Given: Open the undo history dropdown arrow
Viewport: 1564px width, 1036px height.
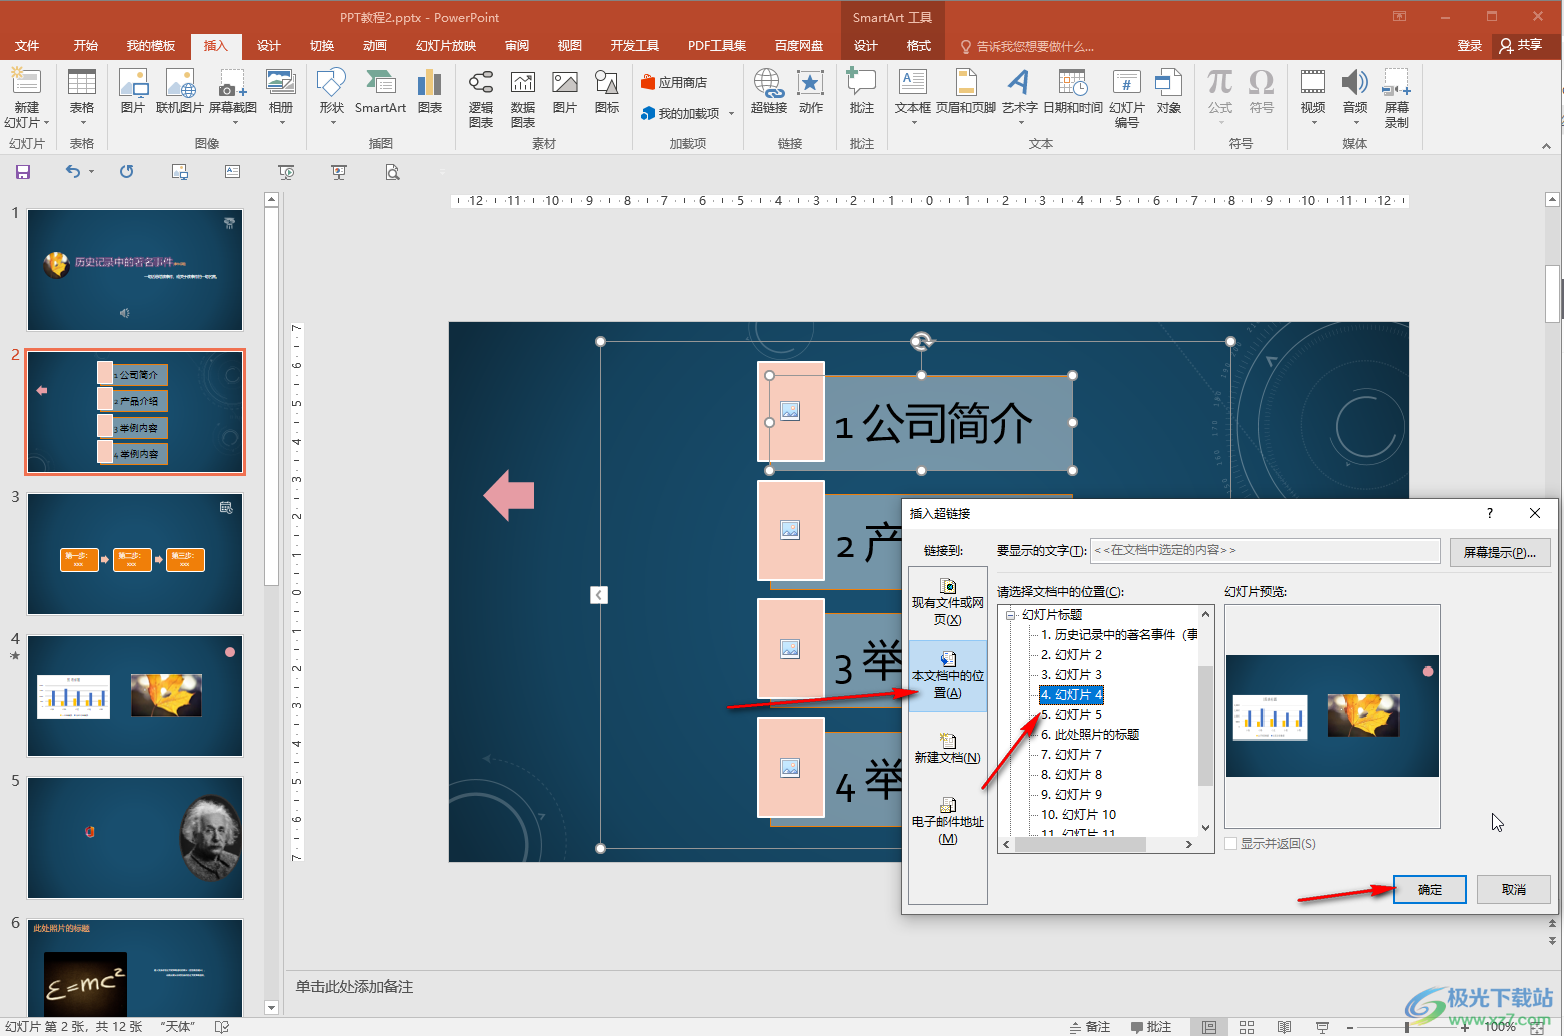Looking at the screenshot, I should tap(91, 172).
